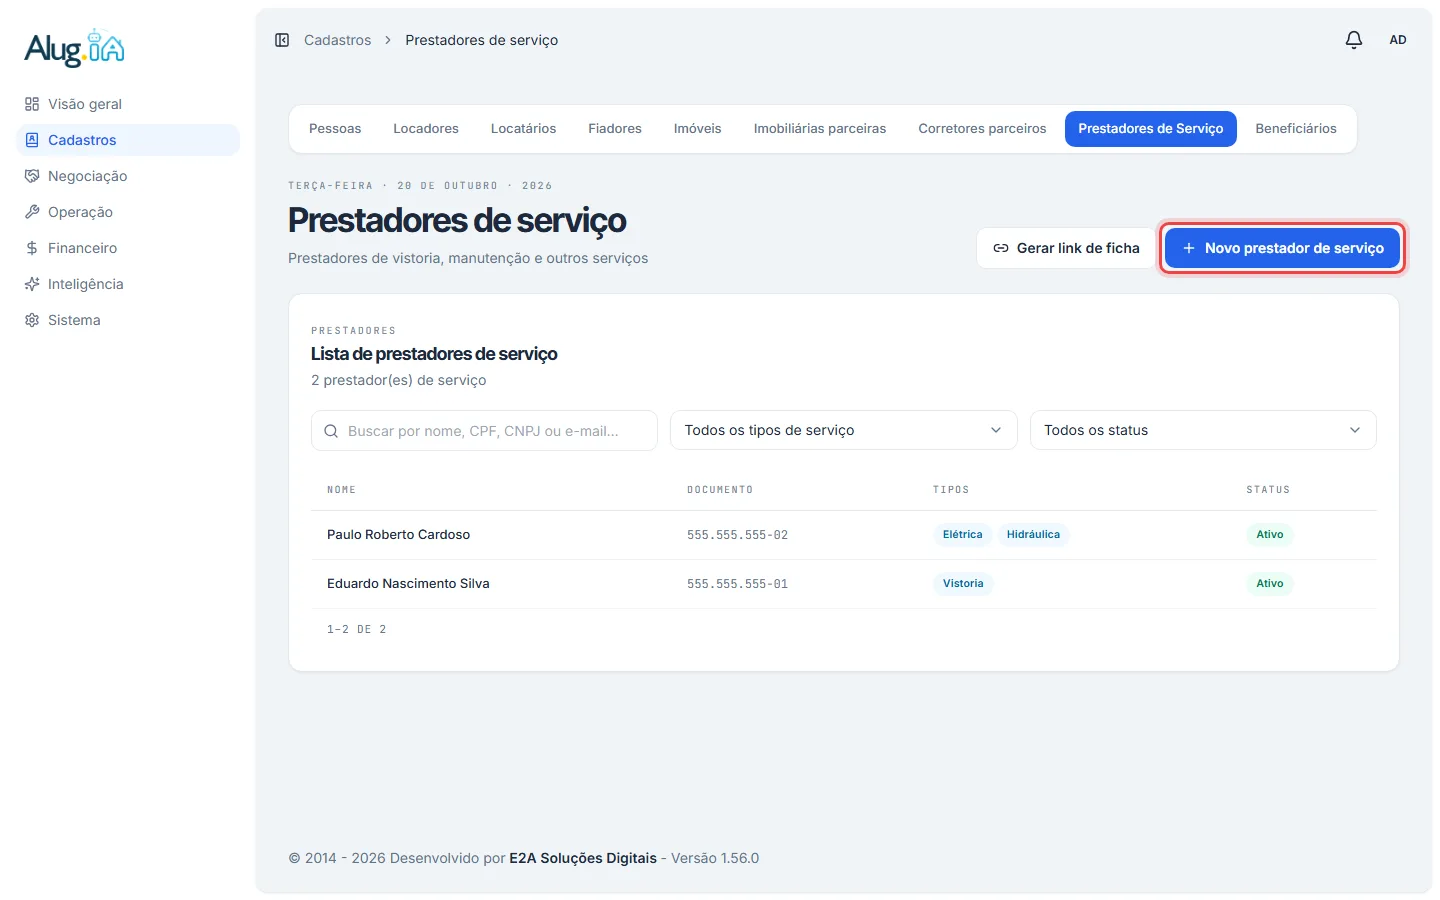Viewport: 1440px width, 900px height.
Task: Select the Fiadores tab
Action: point(615,129)
